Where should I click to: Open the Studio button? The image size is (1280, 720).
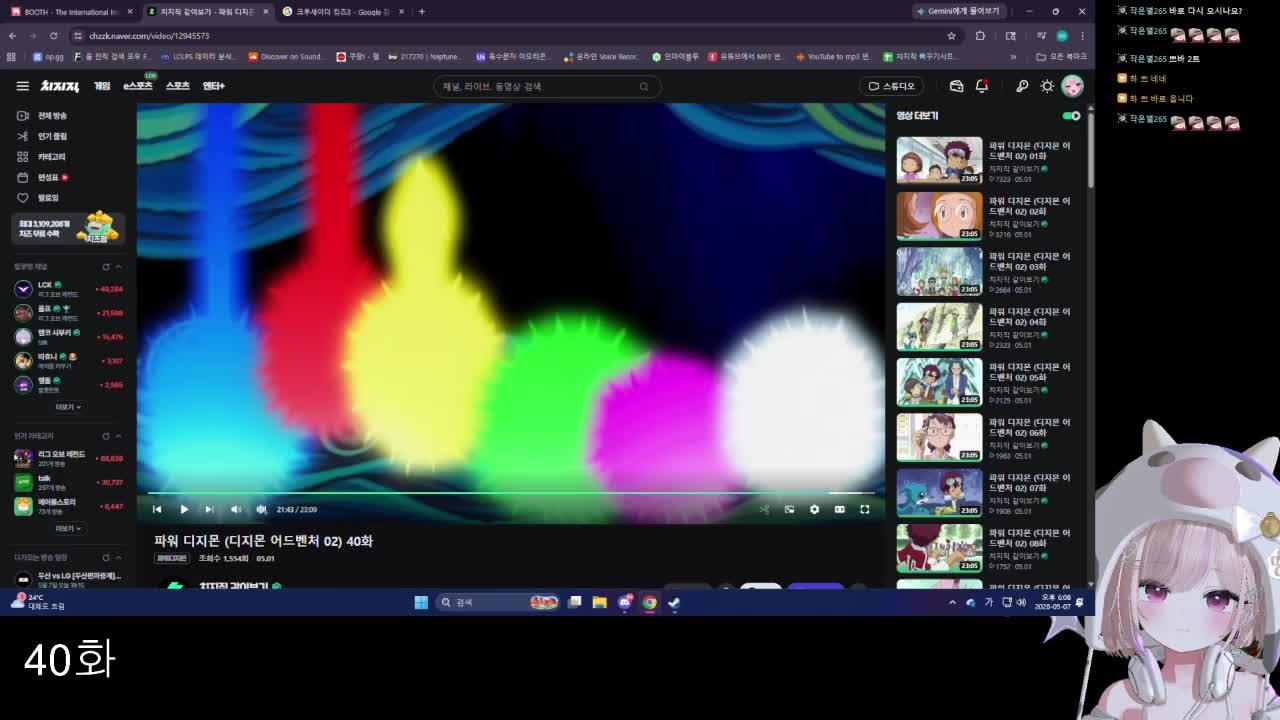coord(892,86)
